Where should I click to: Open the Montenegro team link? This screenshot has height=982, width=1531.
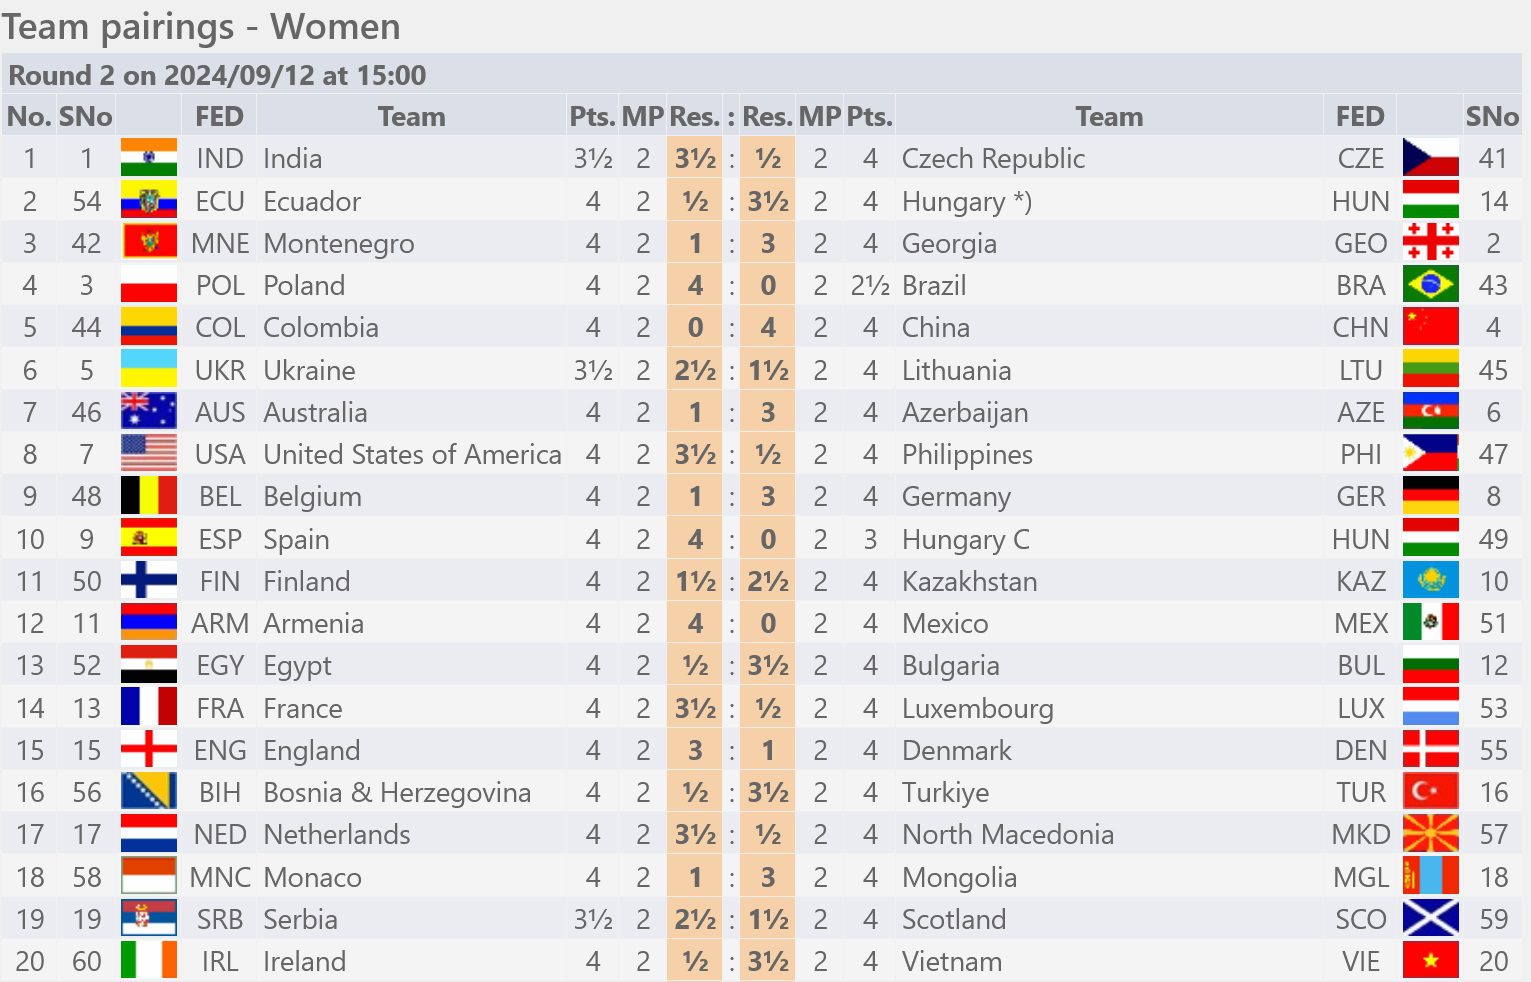tap(338, 243)
